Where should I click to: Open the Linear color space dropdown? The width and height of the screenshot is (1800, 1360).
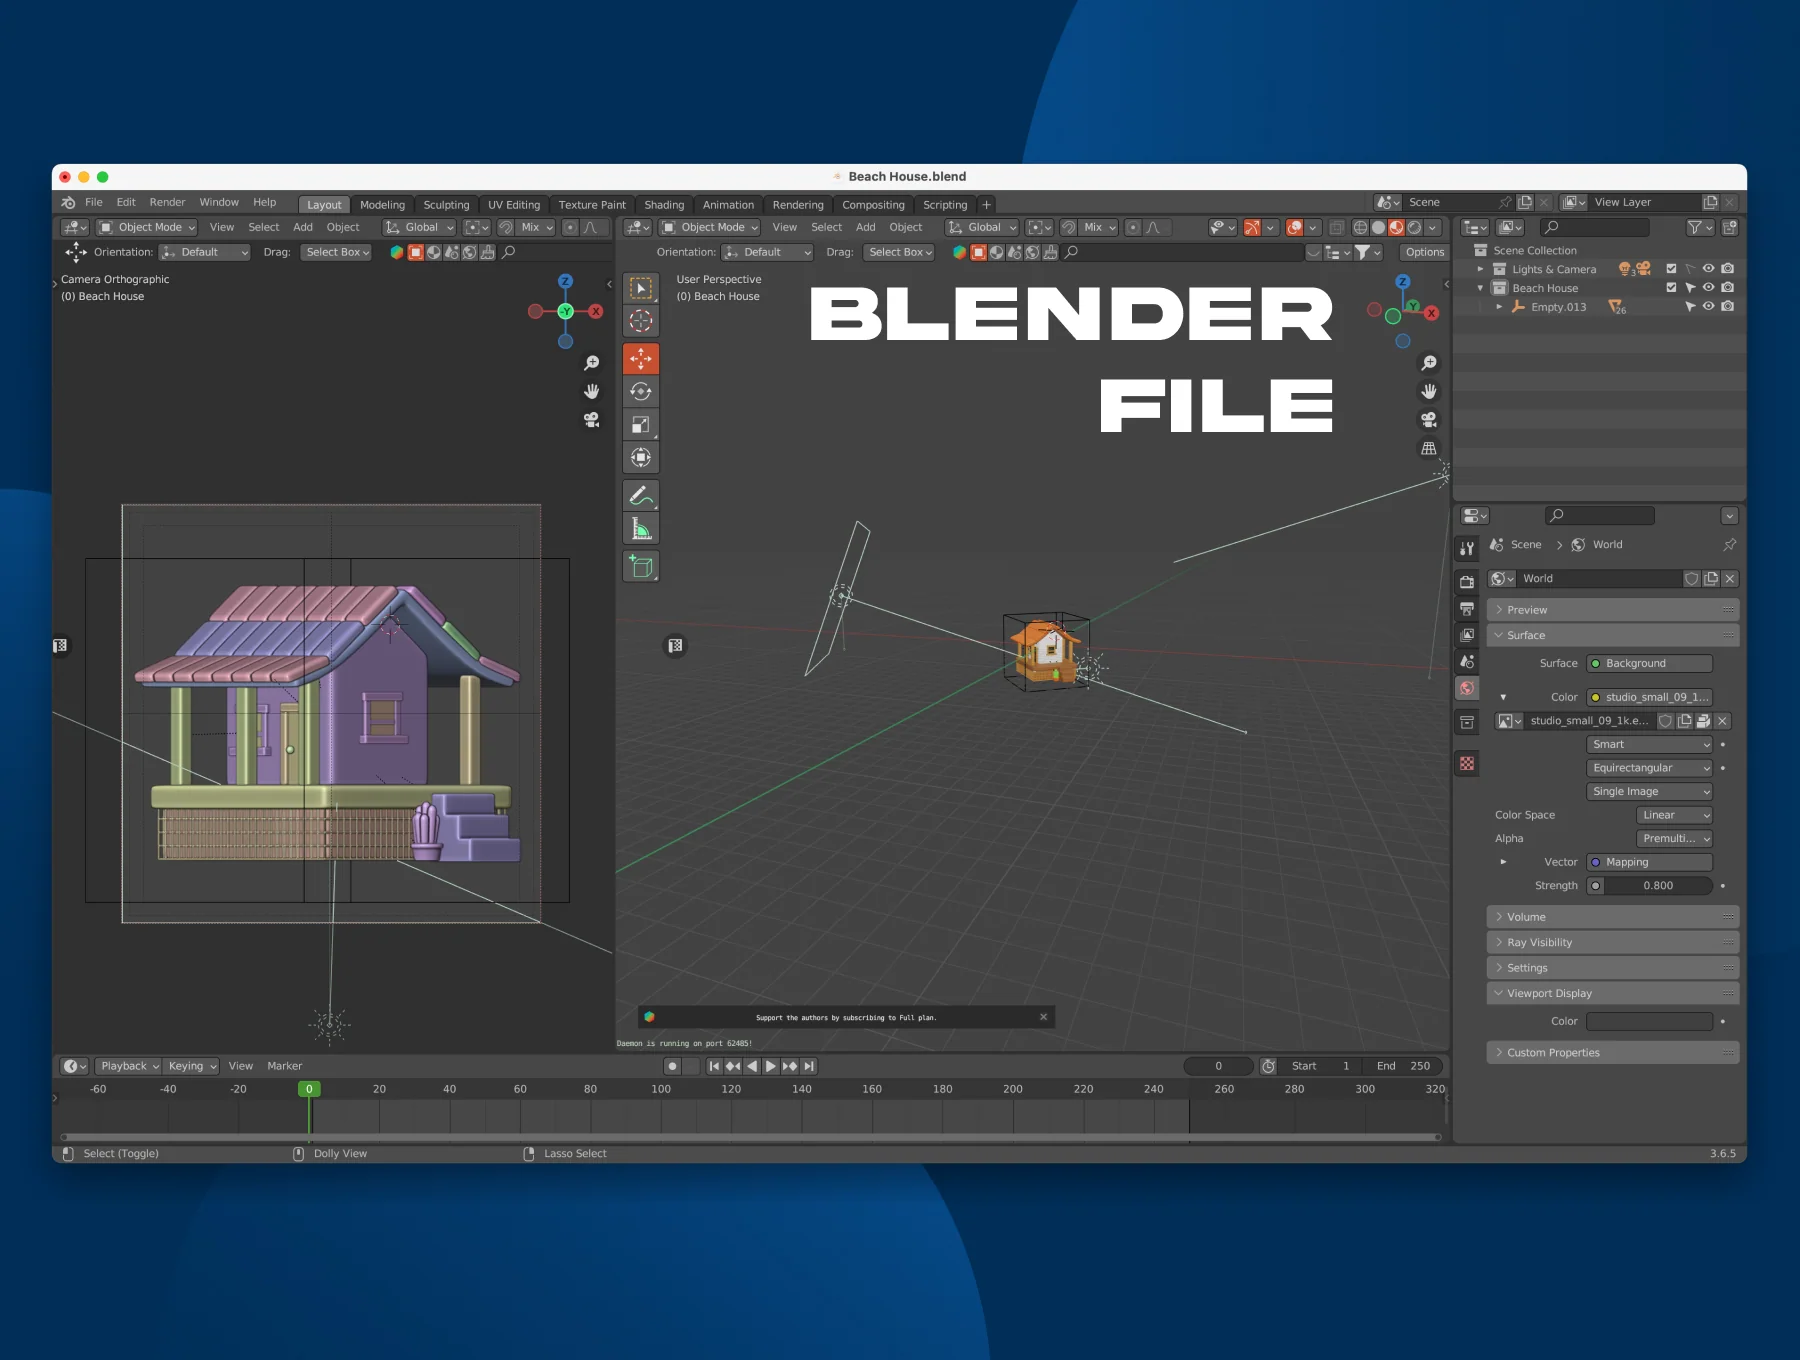click(1675, 815)
